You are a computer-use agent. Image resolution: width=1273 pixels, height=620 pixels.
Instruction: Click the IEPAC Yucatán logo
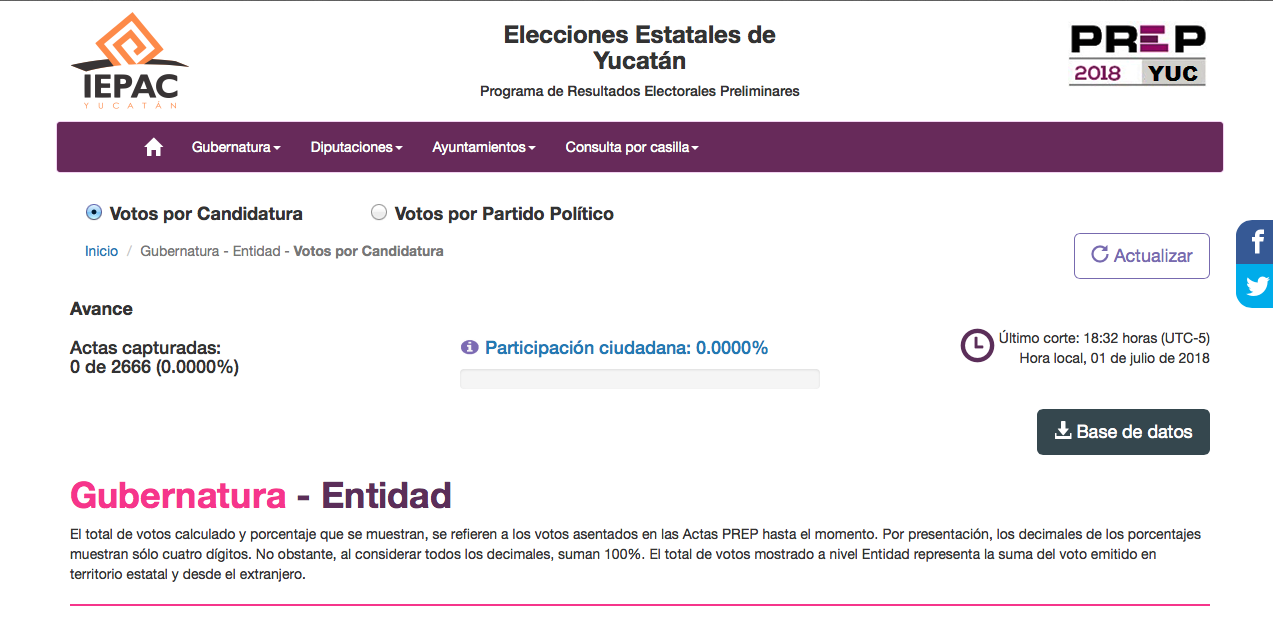pos(129,62)
